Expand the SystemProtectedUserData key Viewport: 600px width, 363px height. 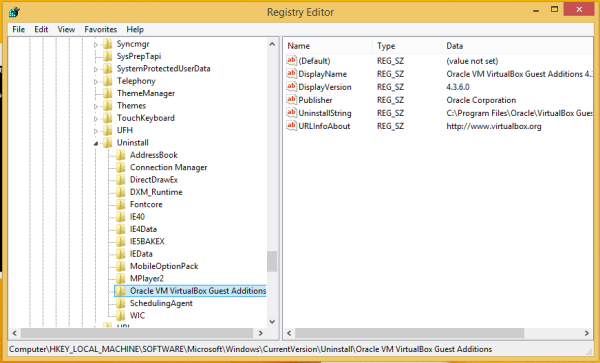click(96, 69)
